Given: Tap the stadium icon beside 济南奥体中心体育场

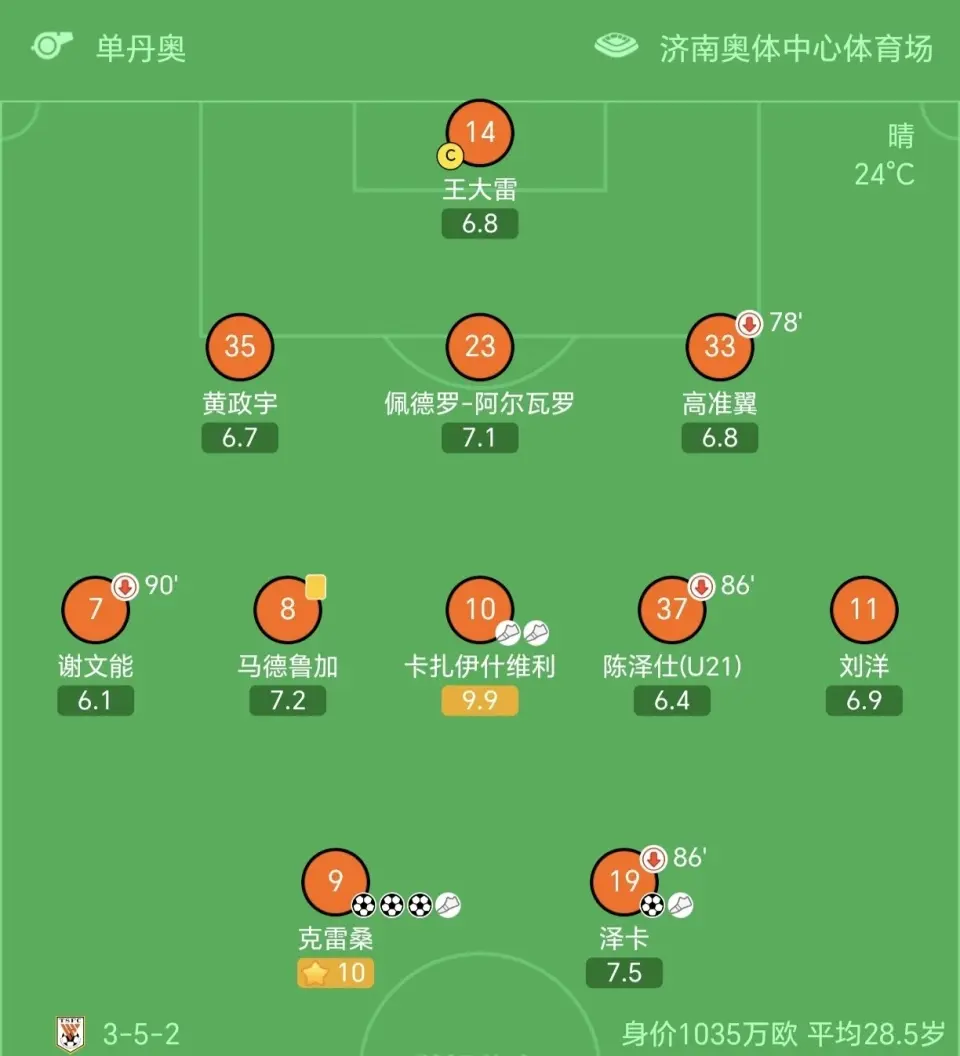Looking at the screenshot, I should 616,46.
